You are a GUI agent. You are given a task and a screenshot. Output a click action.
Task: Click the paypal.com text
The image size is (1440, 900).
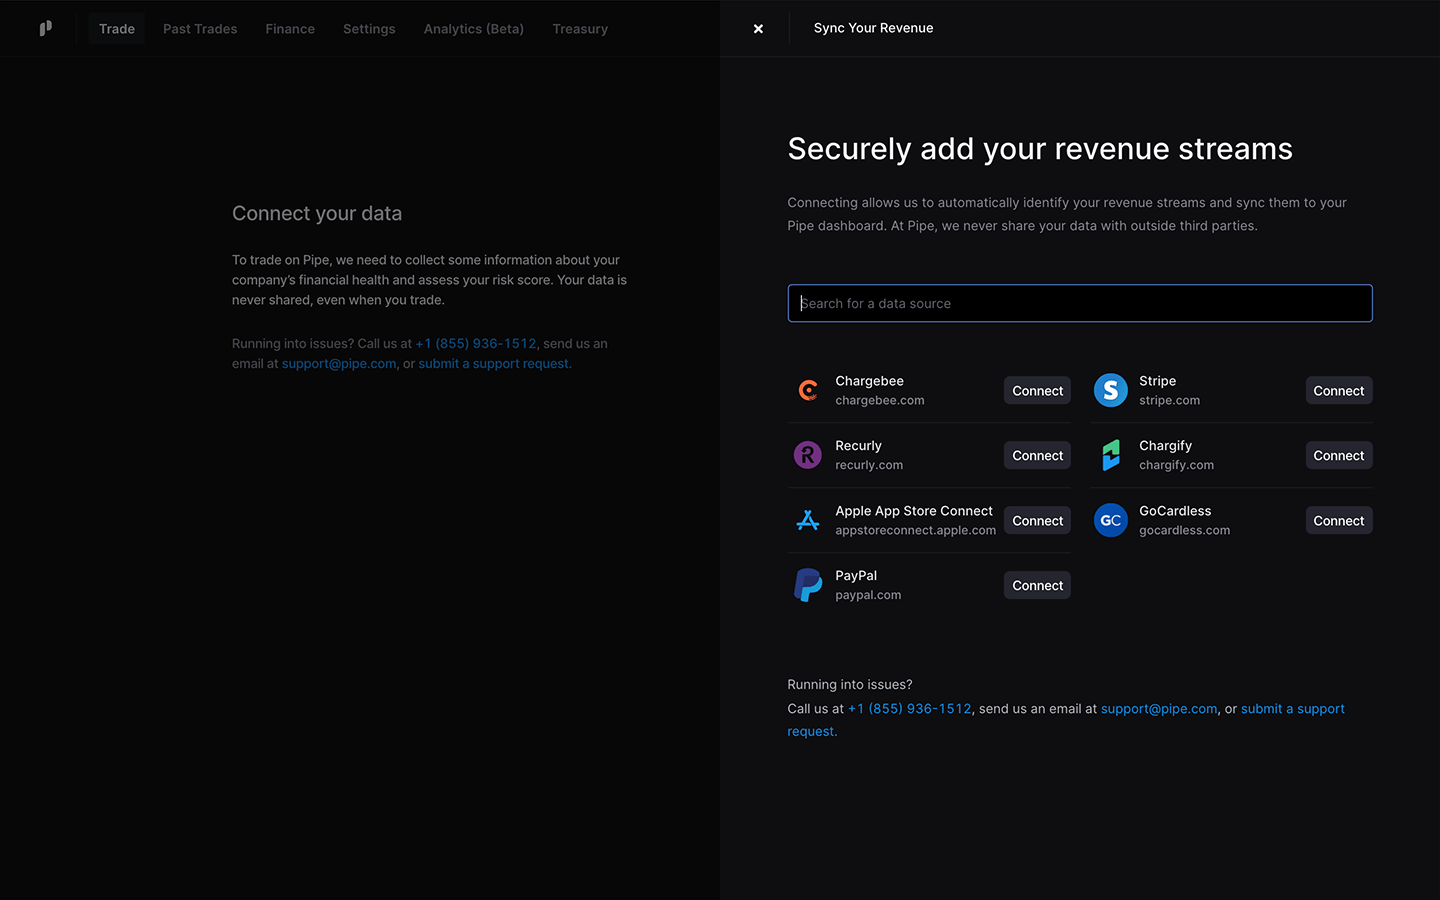click(868, 595)
